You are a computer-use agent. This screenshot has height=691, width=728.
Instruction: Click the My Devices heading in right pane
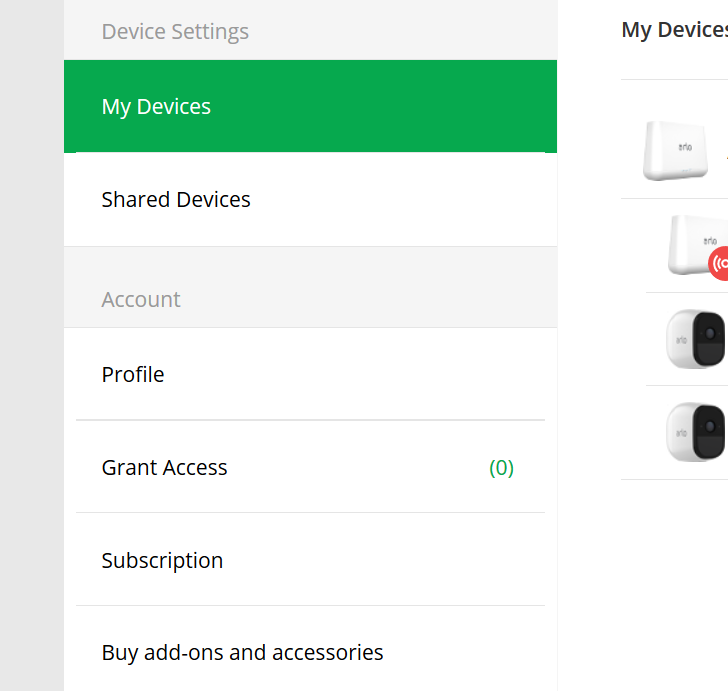point(675,30)
